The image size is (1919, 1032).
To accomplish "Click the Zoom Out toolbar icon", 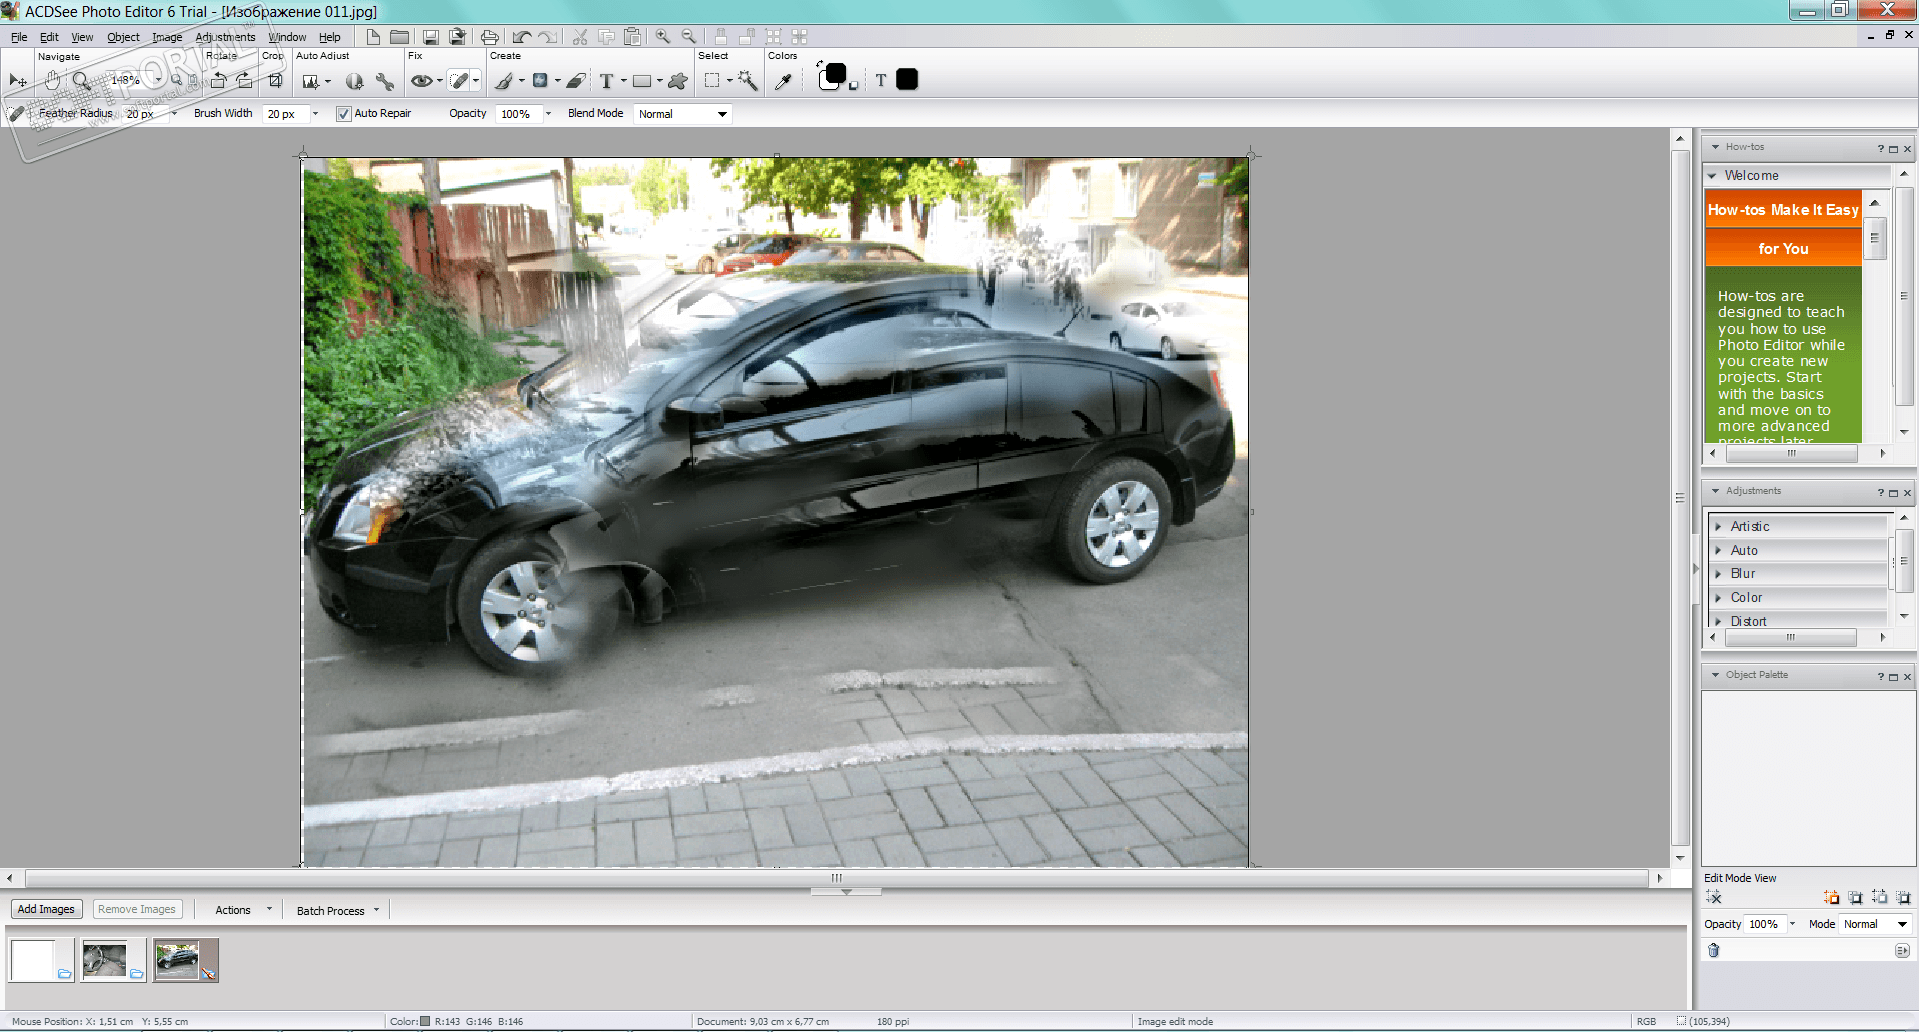I will pos(689,37).
